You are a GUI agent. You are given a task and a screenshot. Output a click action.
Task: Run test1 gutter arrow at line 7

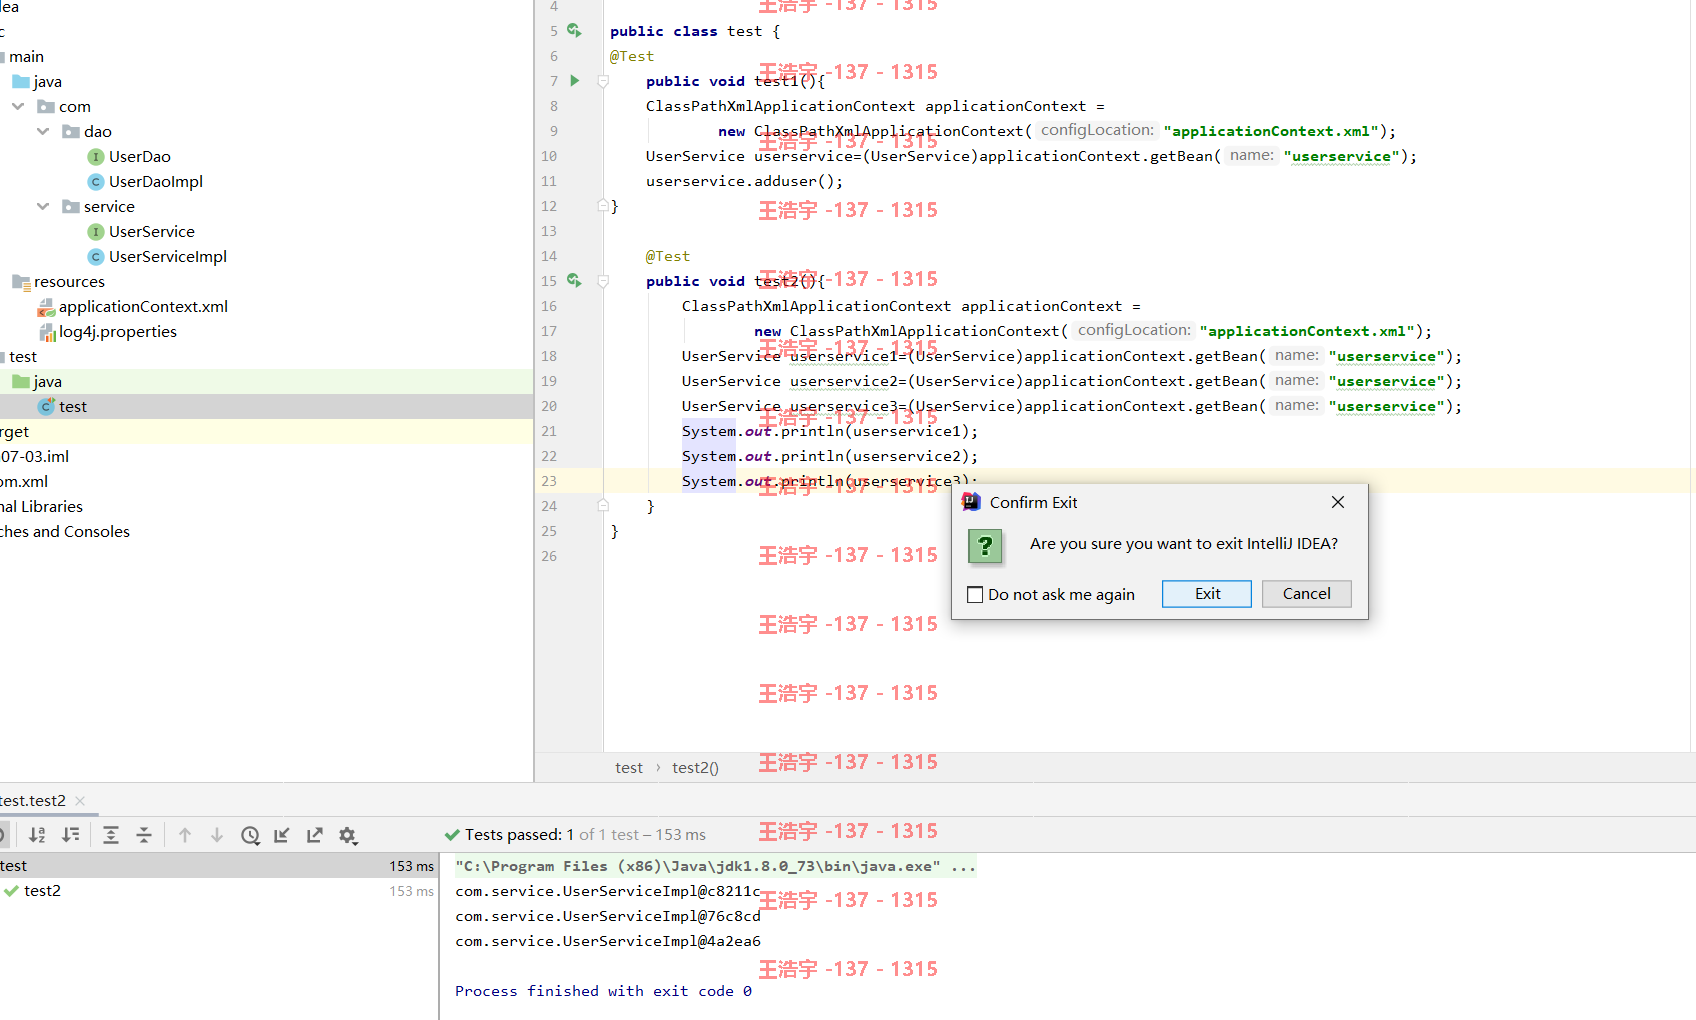[575, 81]
